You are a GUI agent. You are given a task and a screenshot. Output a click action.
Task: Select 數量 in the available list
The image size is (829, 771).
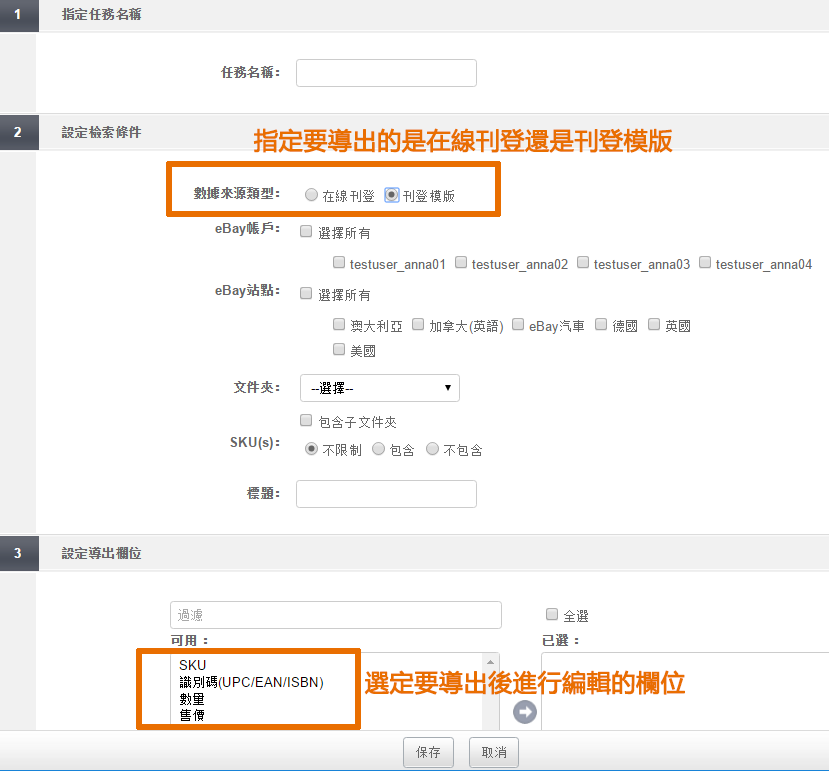click(192, 699)
